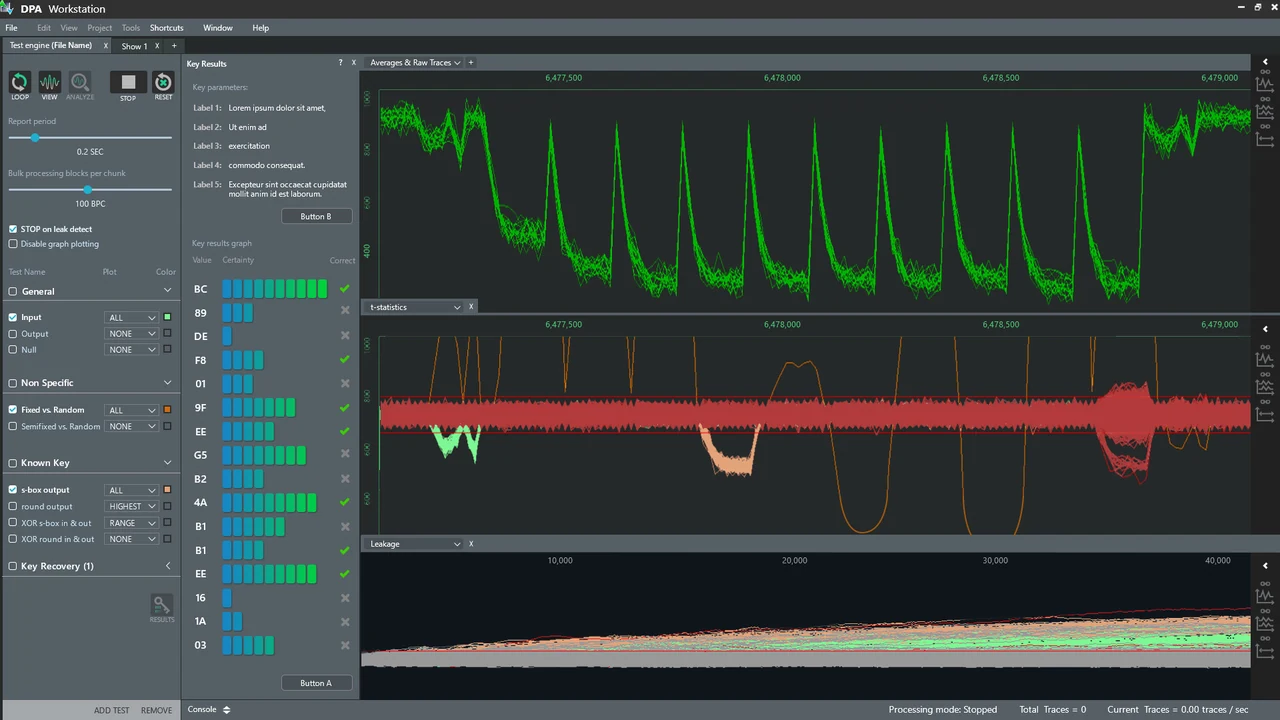This screenshot has height=720, width=1280.
Task: Toggle the Console expander arrows
Action: [x=226, y=710]
